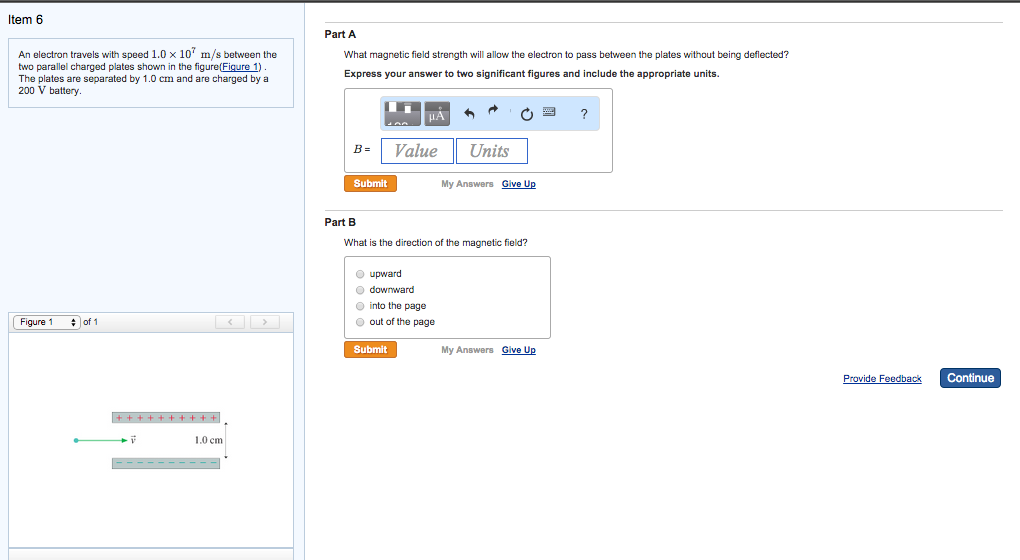Click the Units input field
The width and height of the screenshot is (1020, 560).
491,151
